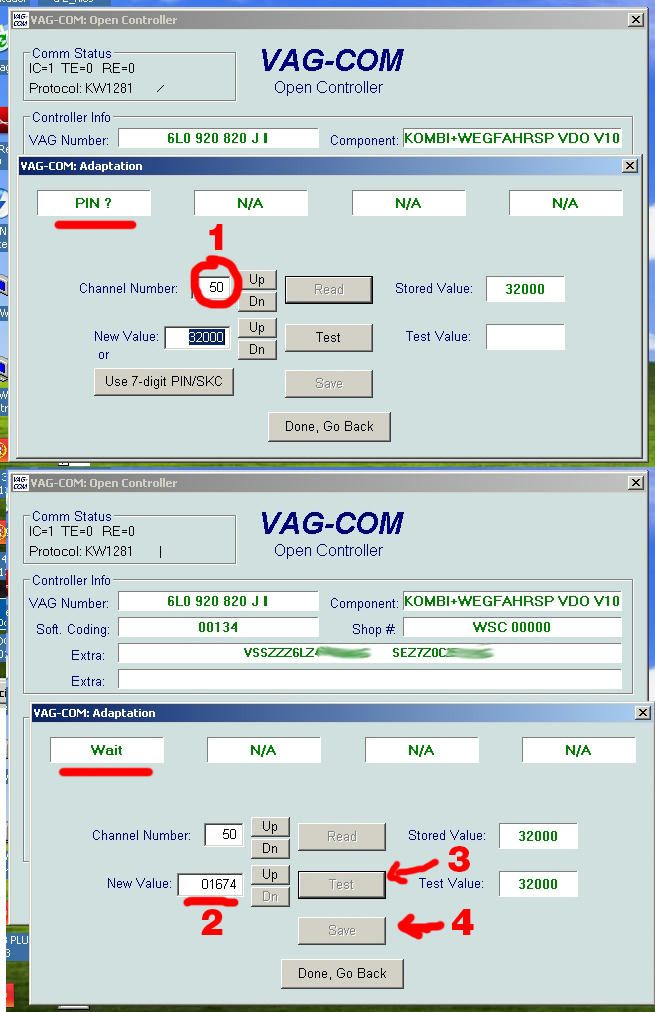The height and width of the screenshot is (1012, 655).
Task: Click Component field in top Open Controller window
Action: [x=512, y=138]
